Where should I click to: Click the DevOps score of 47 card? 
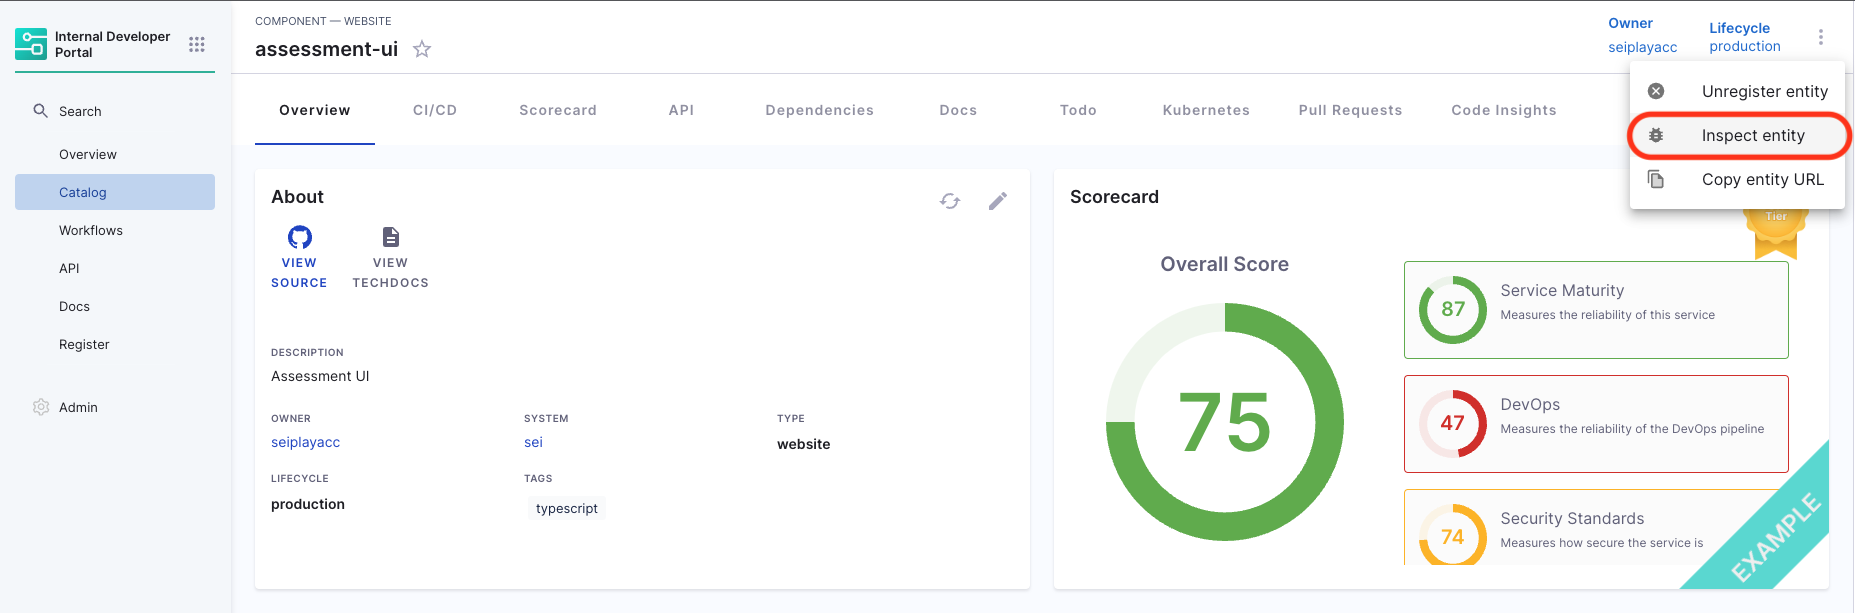[x=1595, y=424]
